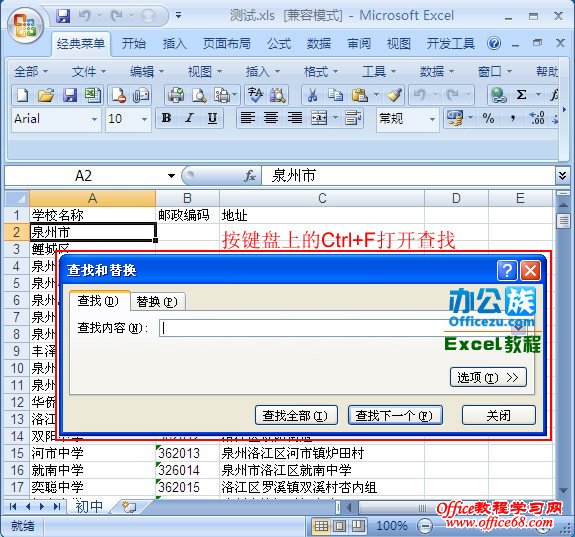The height and width of the screenshot is (537, 575).
Task: Select the 替换(P) tab in dialog
Action: [157, 302]
